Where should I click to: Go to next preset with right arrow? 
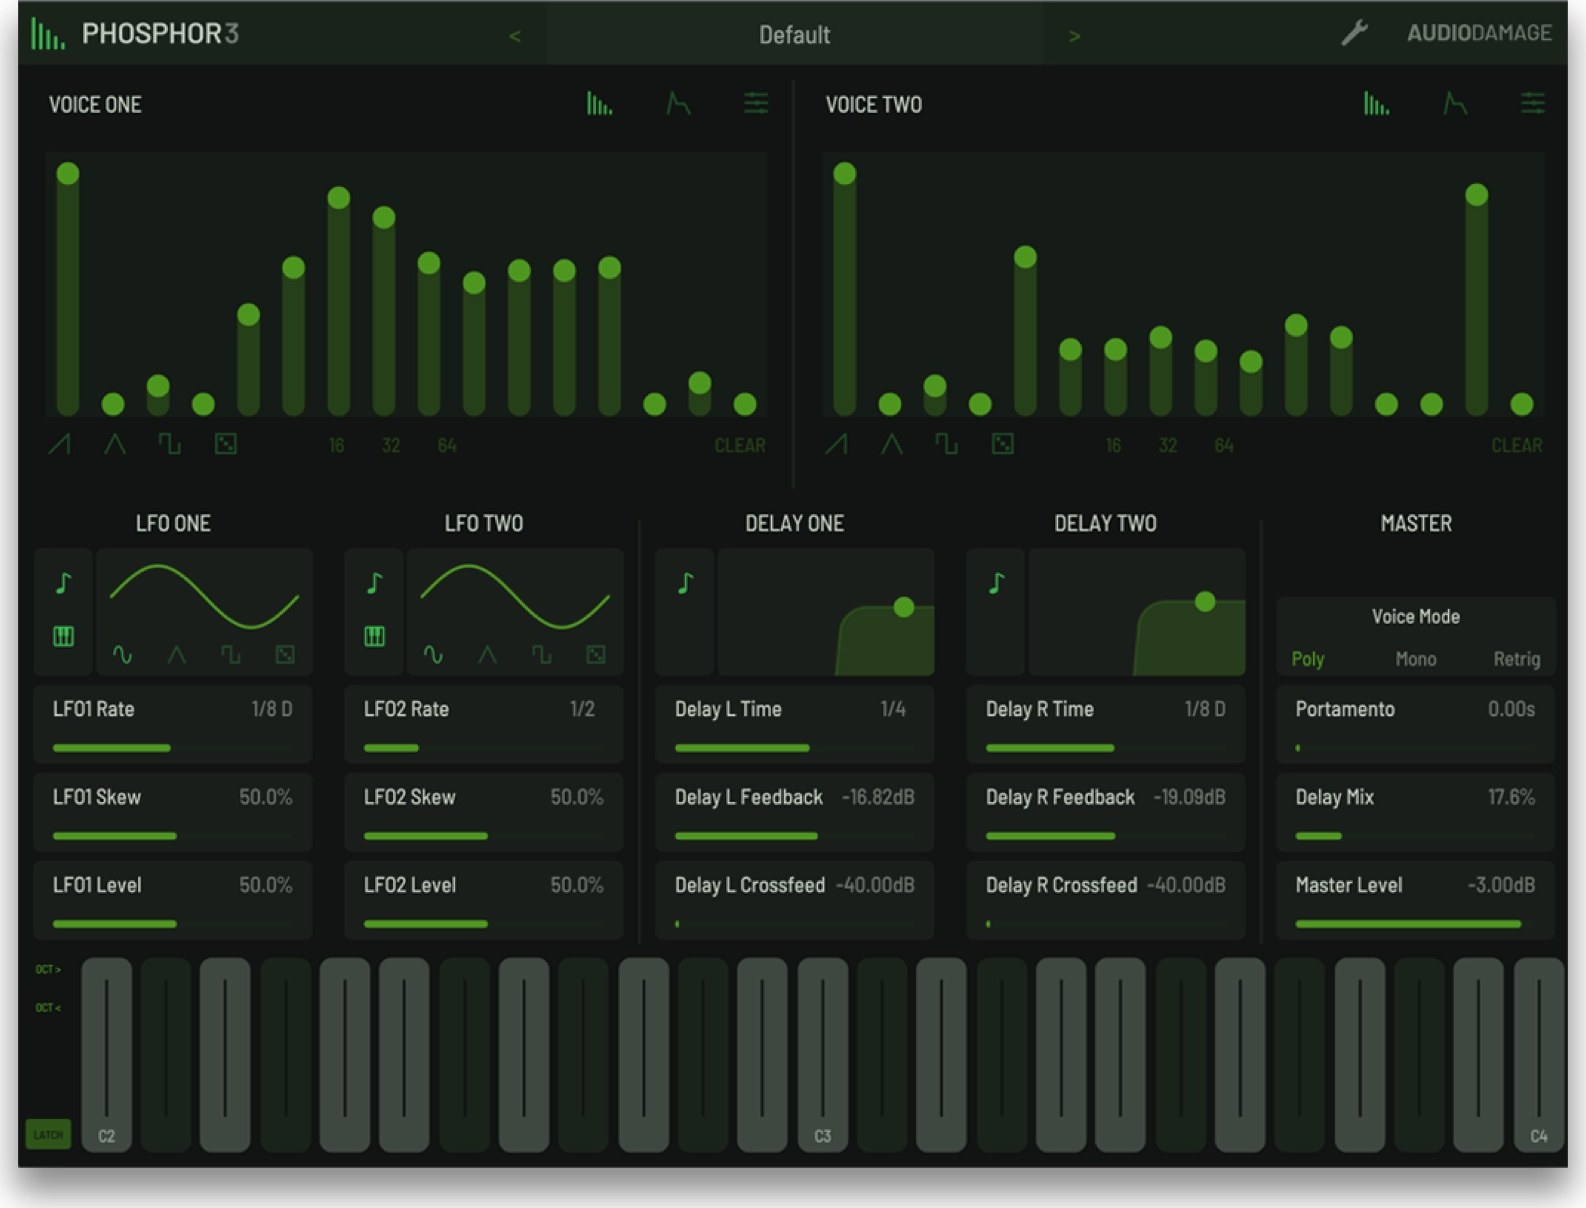1074,36
